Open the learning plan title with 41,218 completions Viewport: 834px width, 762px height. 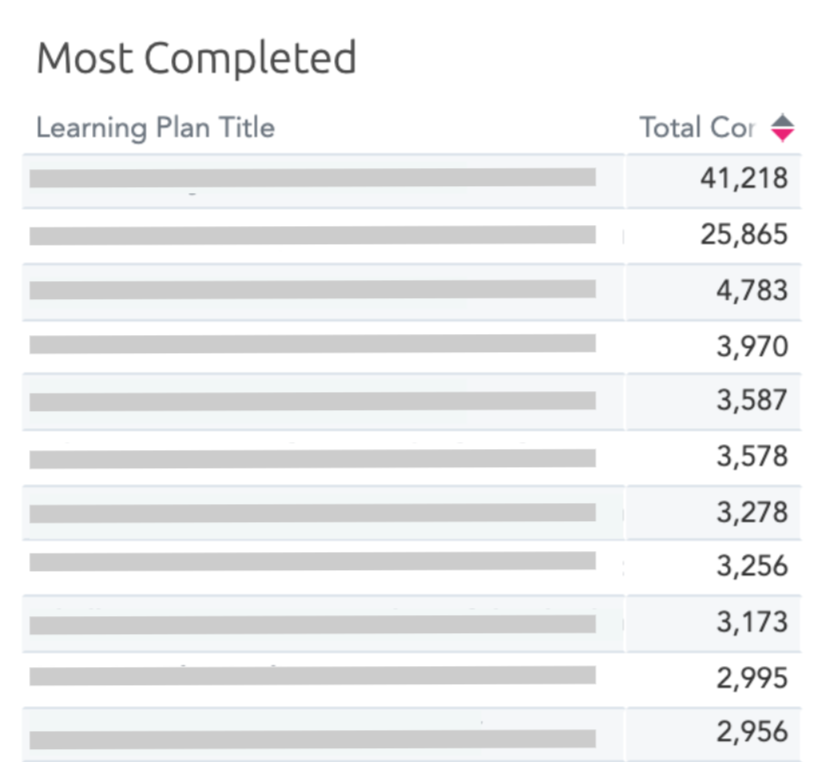coord(312,178)
